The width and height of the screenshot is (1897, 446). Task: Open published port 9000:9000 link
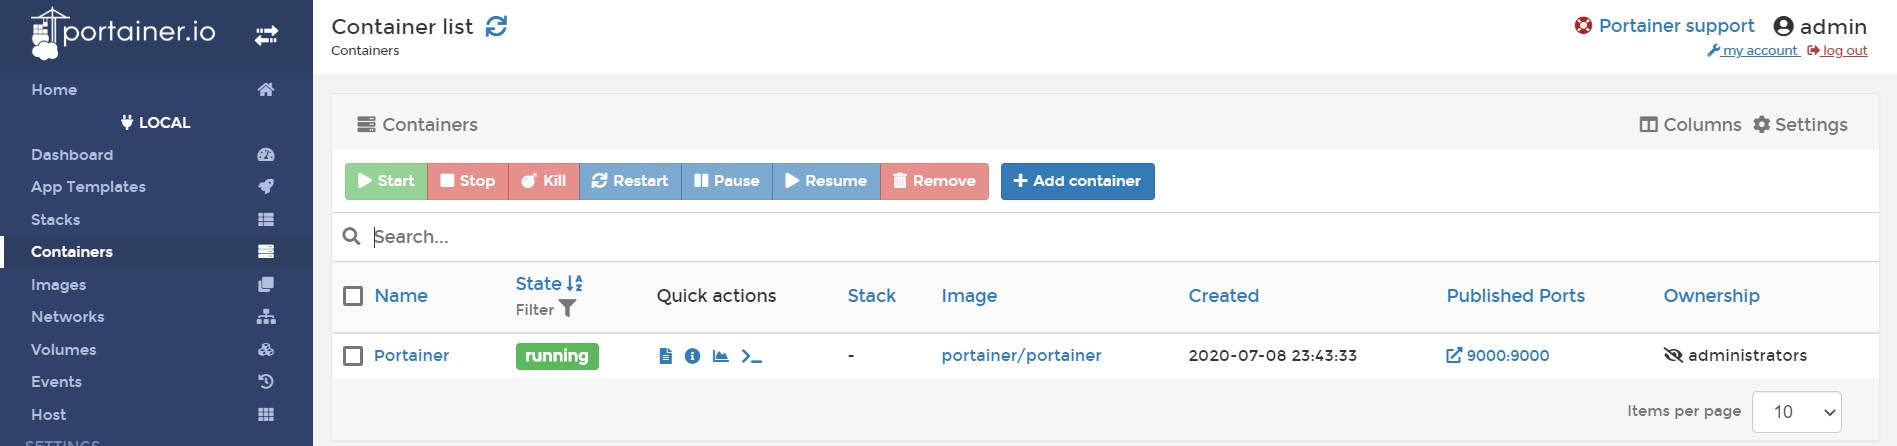coord(1498,356)
